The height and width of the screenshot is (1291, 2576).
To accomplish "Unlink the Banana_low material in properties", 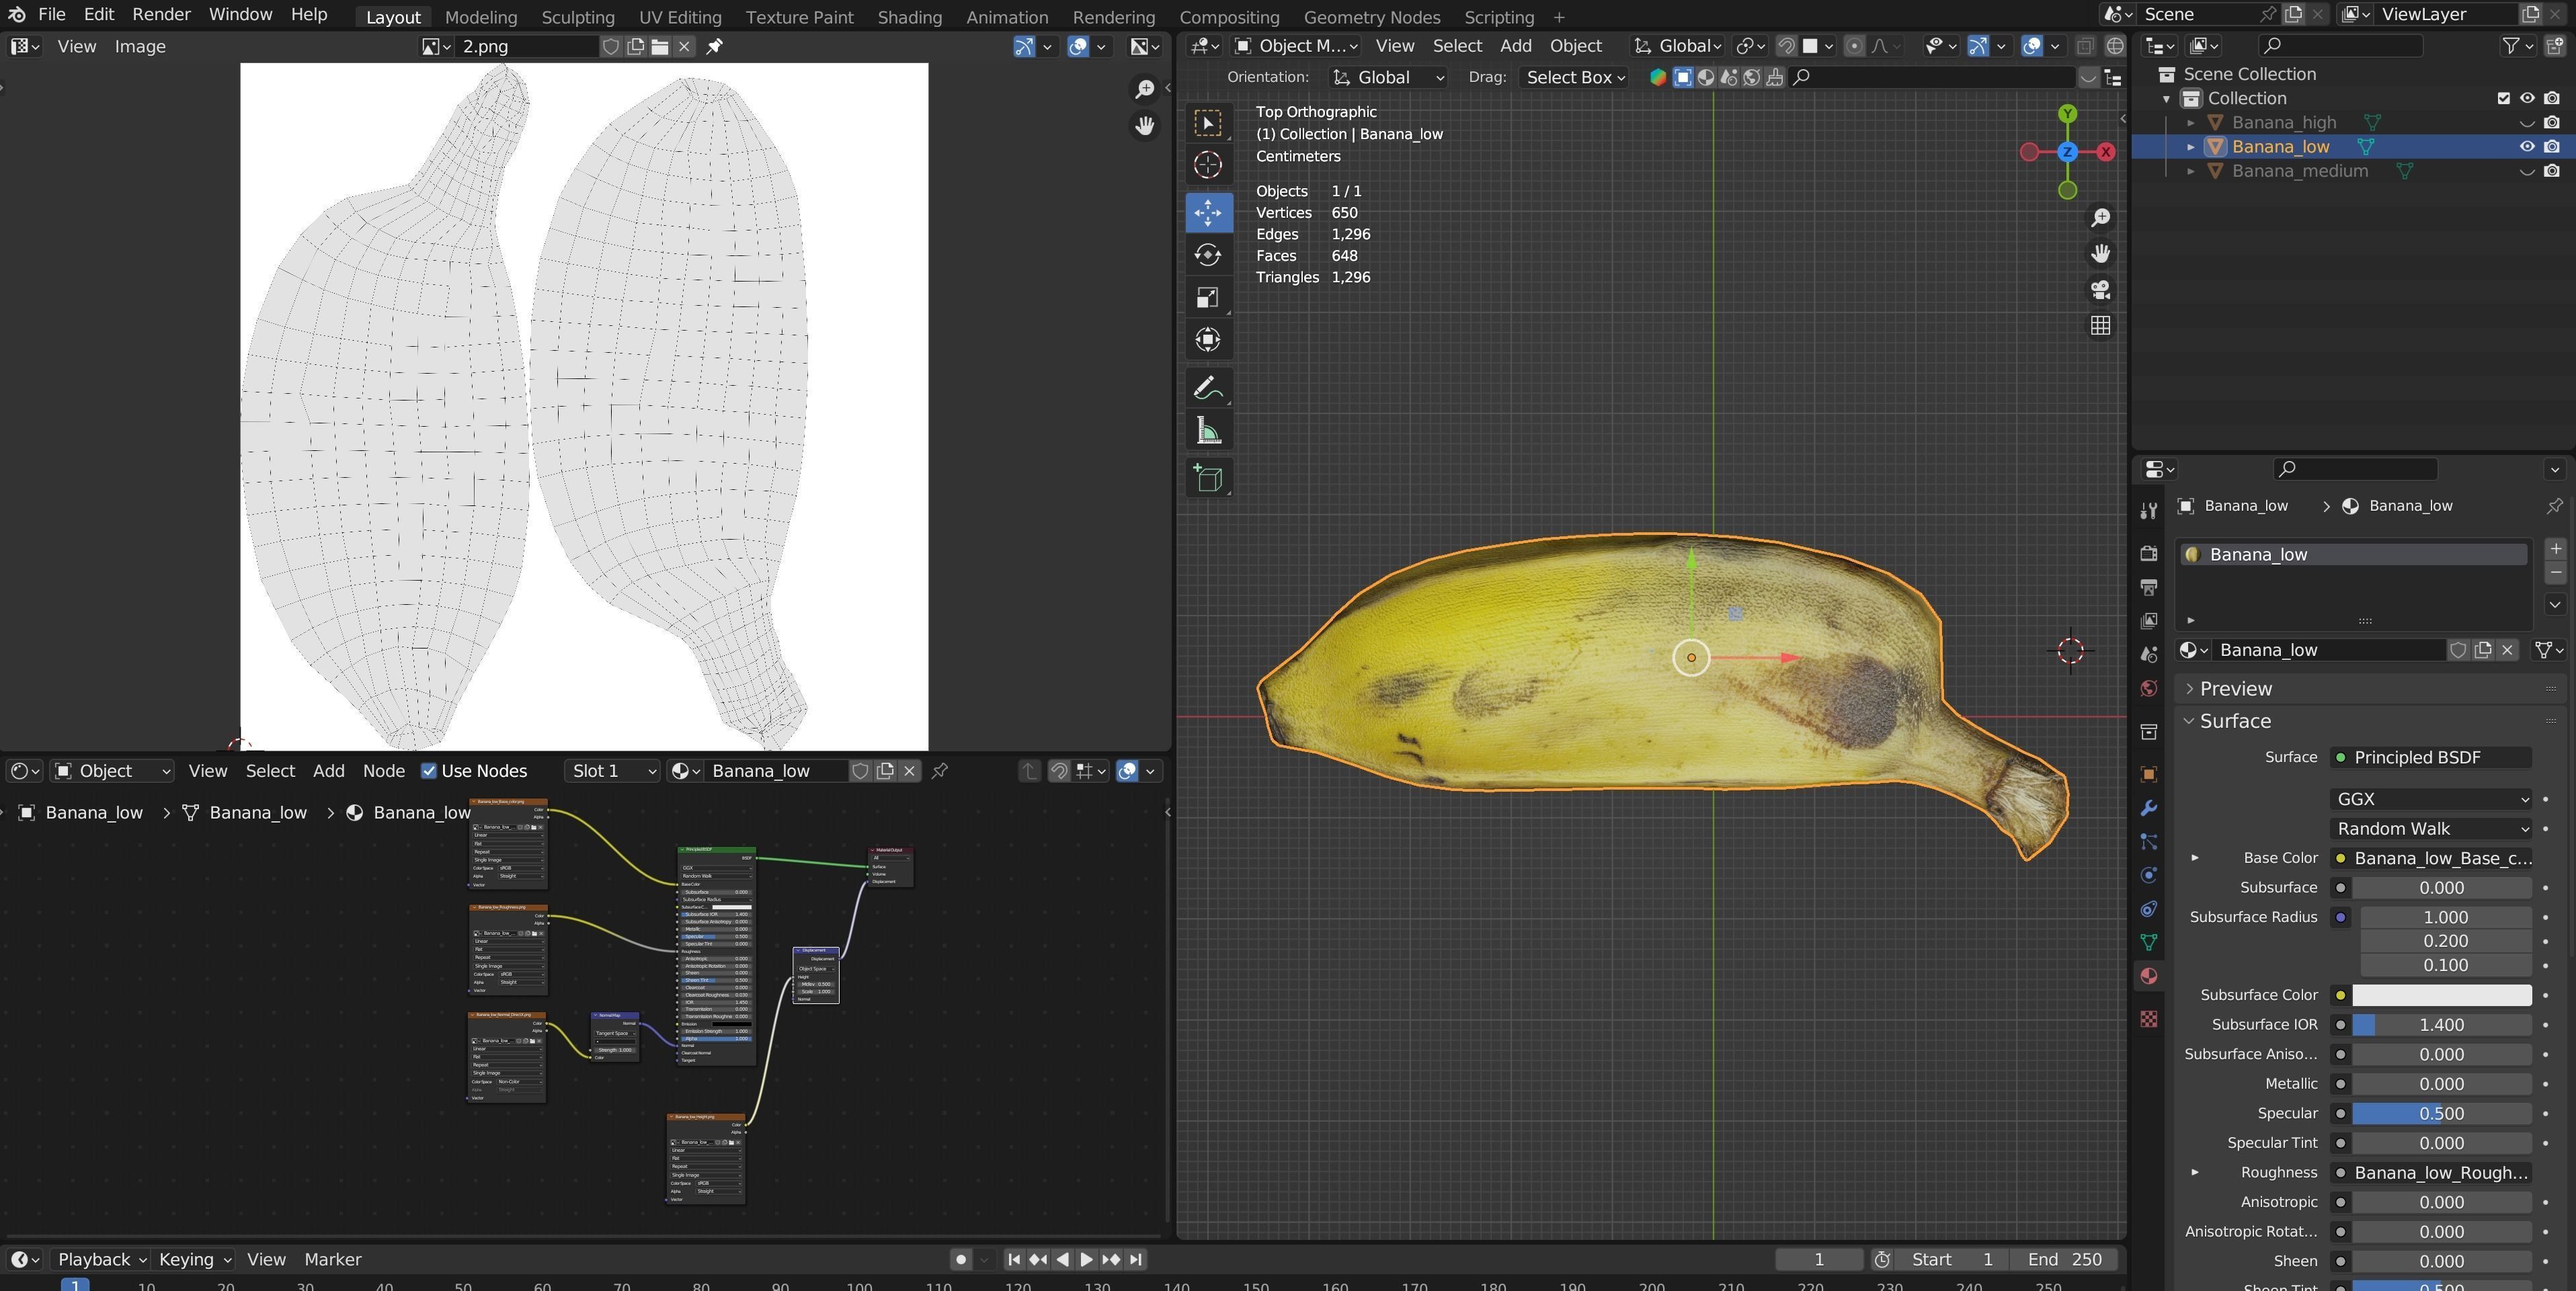I will tap(2507, 650).
